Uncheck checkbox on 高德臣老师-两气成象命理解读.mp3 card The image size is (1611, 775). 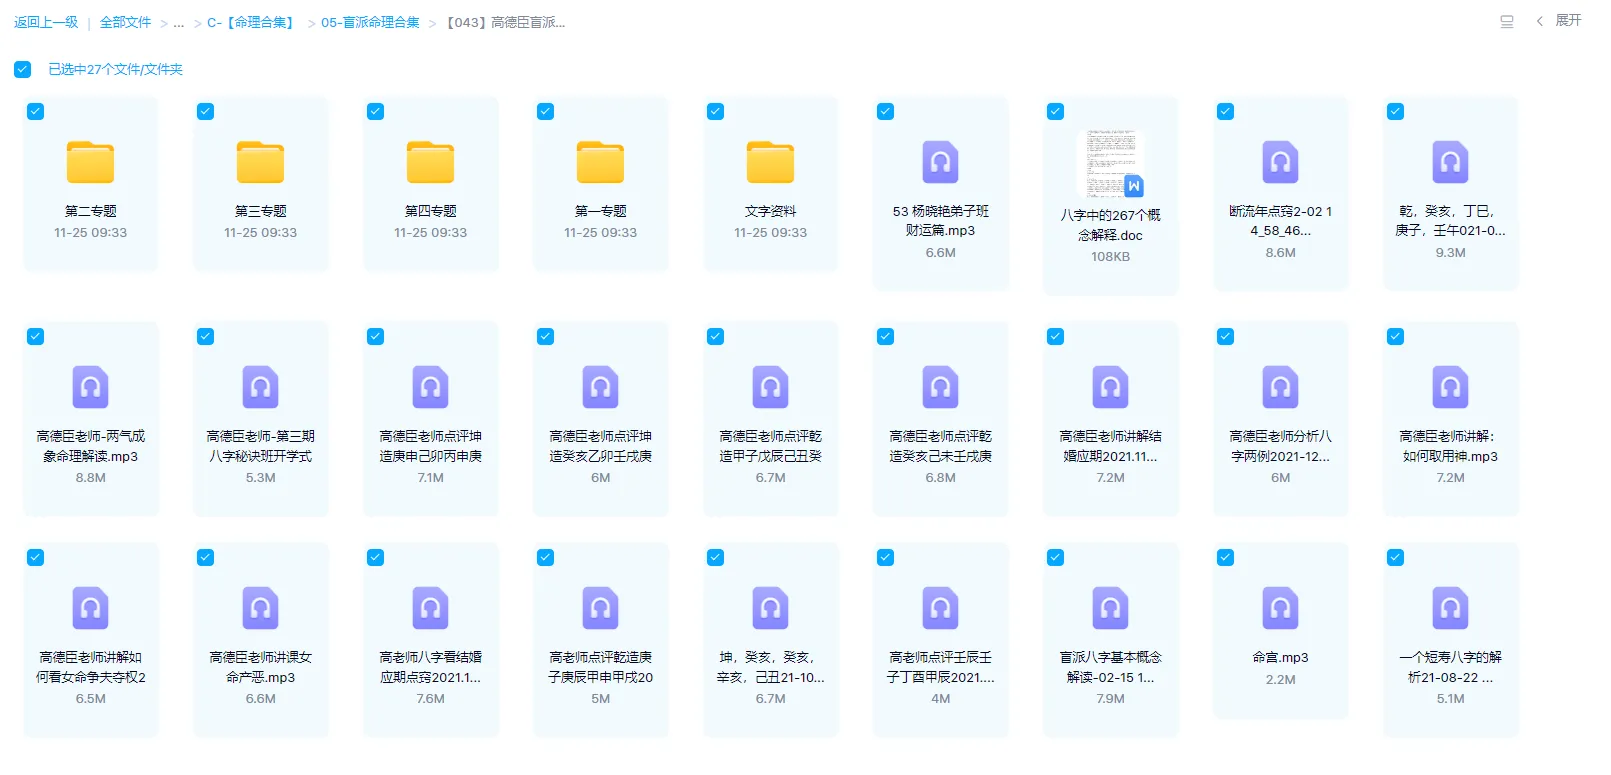(36, 337)
